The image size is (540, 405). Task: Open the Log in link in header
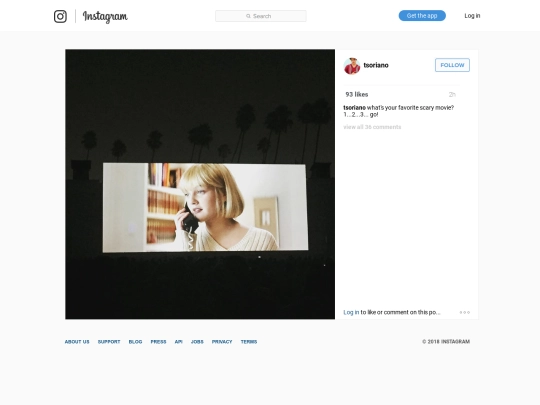click(472, 15)
